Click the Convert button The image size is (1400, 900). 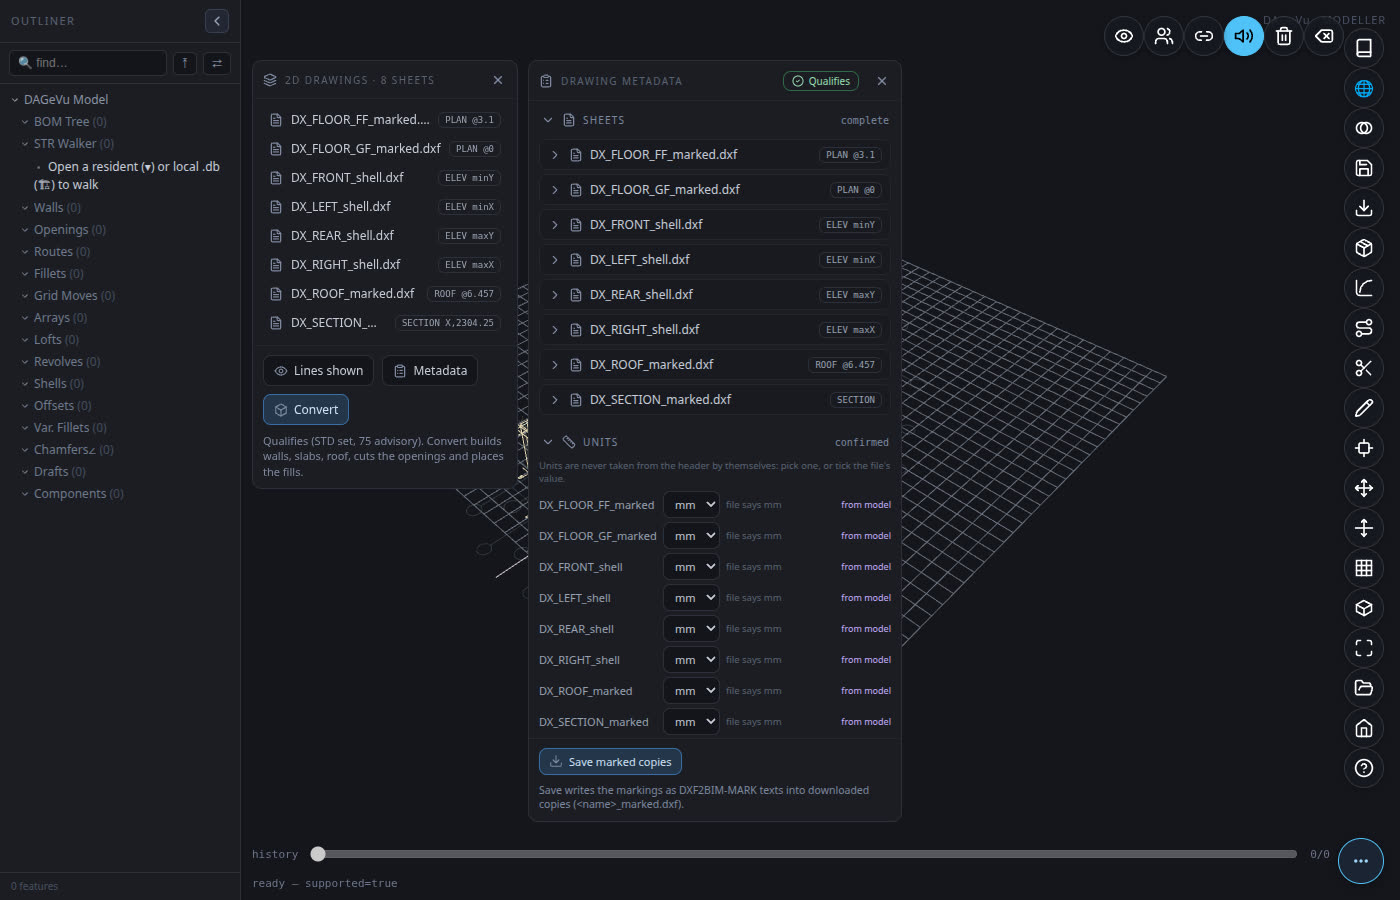point(306,410)
